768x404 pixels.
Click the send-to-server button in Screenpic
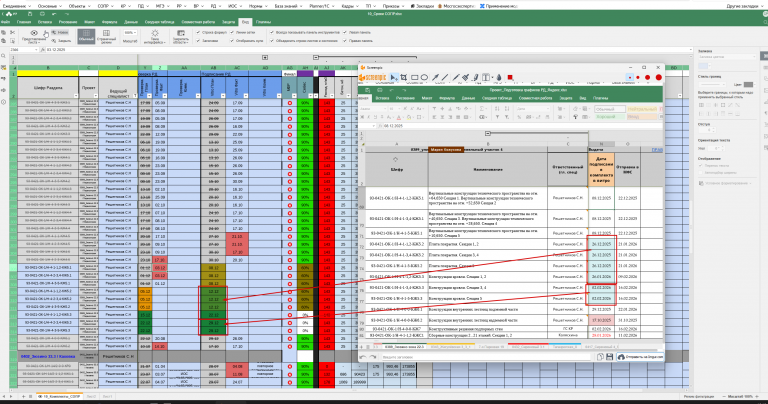[x=640, y=357]
